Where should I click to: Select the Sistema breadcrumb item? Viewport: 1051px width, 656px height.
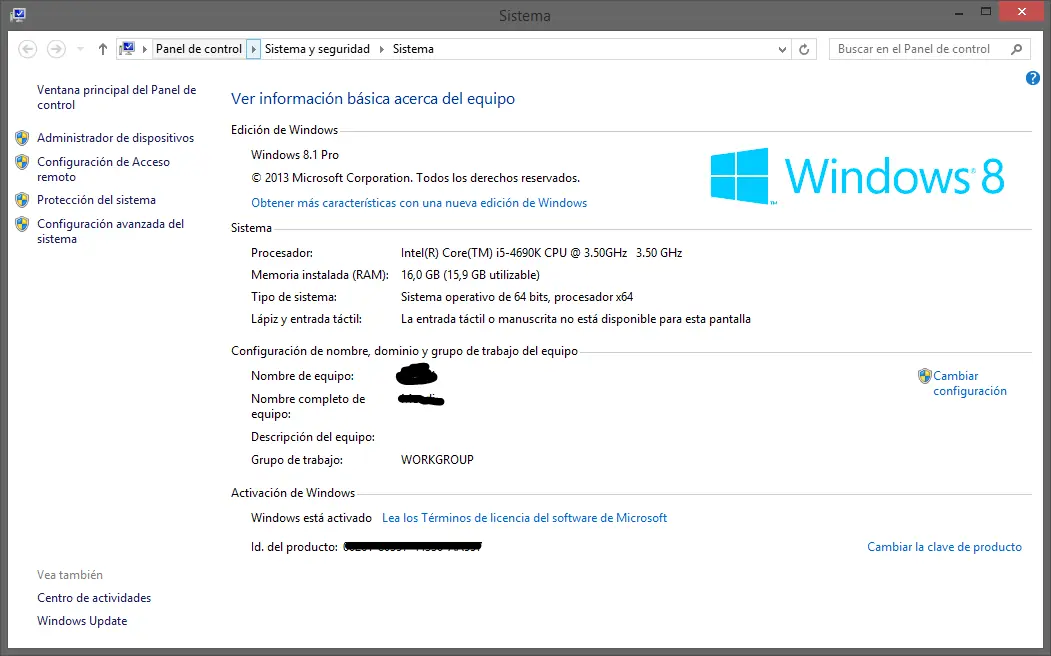(413, 49)
